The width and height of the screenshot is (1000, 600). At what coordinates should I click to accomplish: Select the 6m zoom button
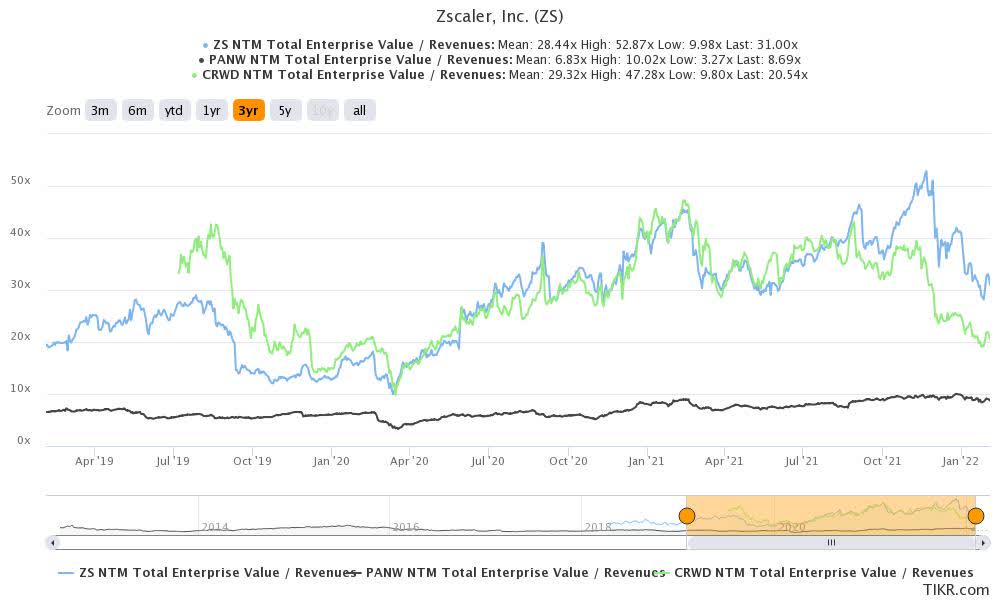pyautogui.click(x=137, y=110)
